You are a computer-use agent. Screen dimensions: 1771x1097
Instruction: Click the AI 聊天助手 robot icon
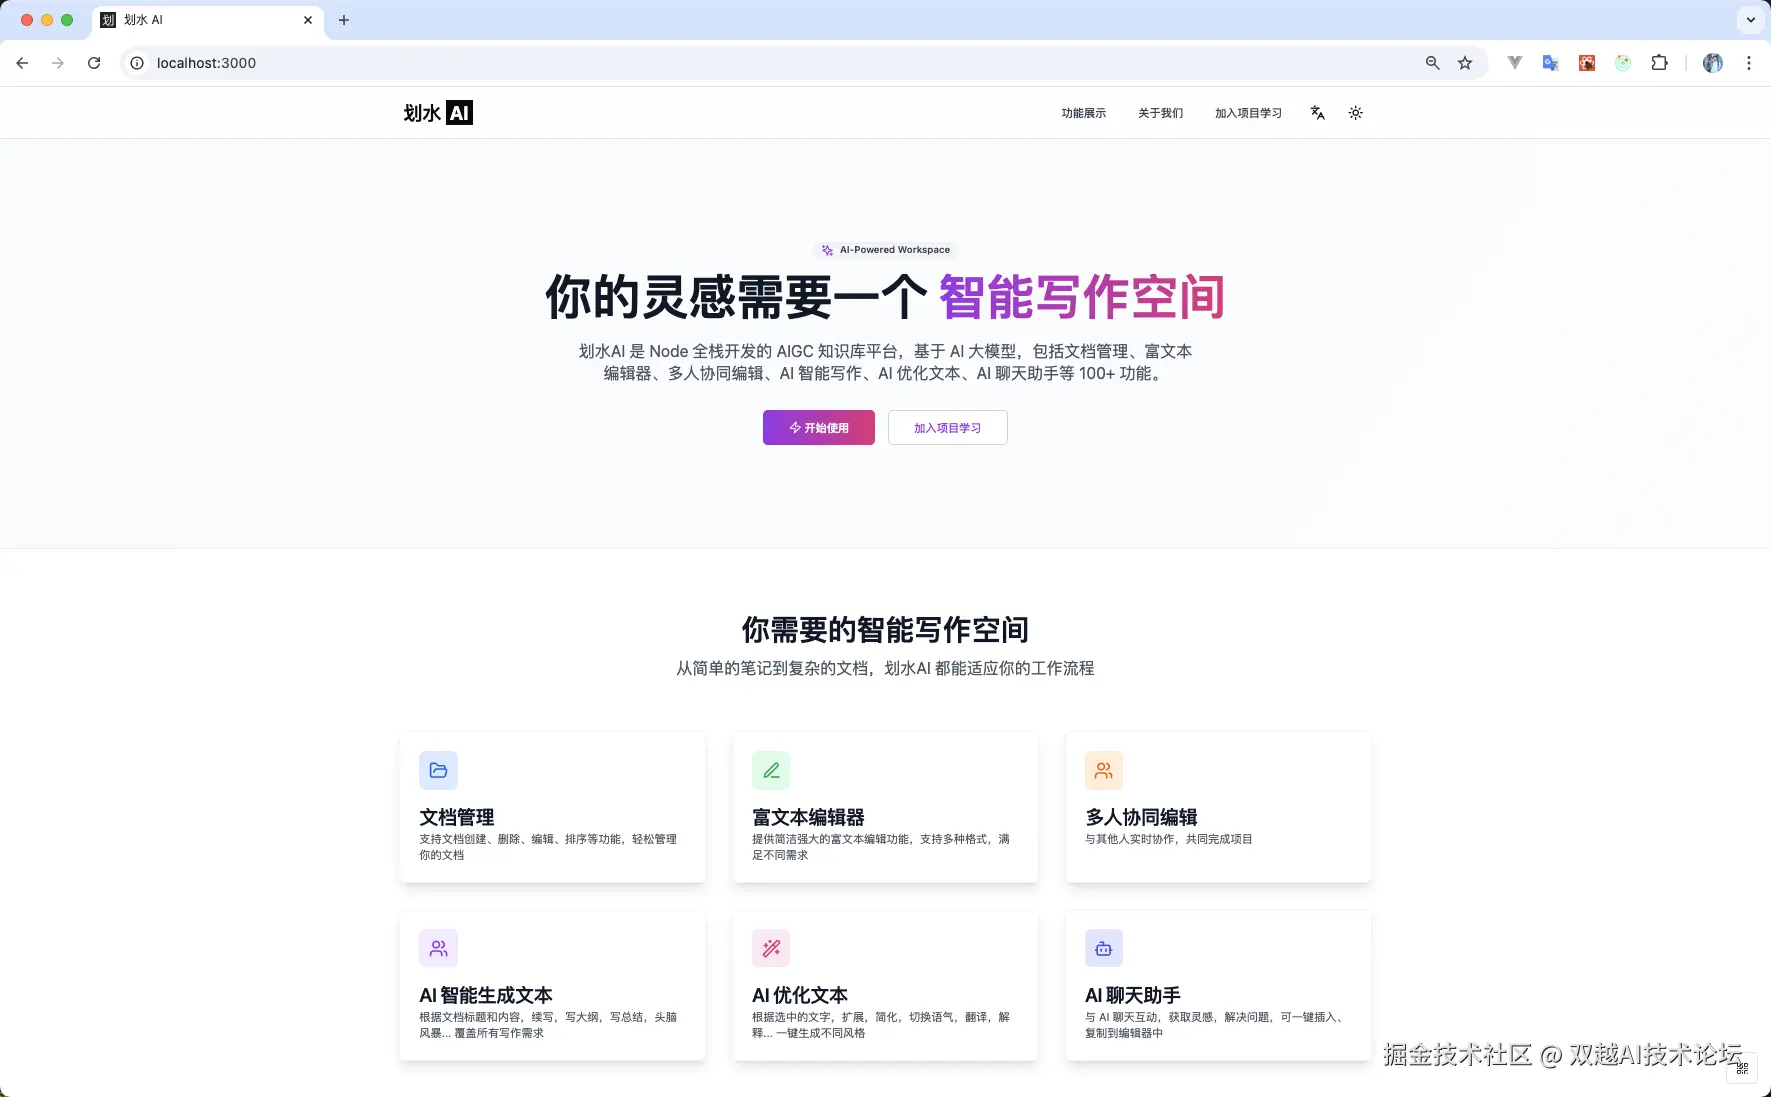click(1104, 948)
